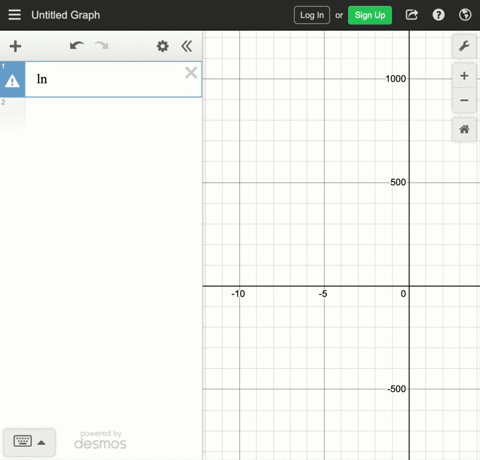Viewport: 480px width, 460px height.
Task: Open the help question mark icon
Action: tap(438, 15)
